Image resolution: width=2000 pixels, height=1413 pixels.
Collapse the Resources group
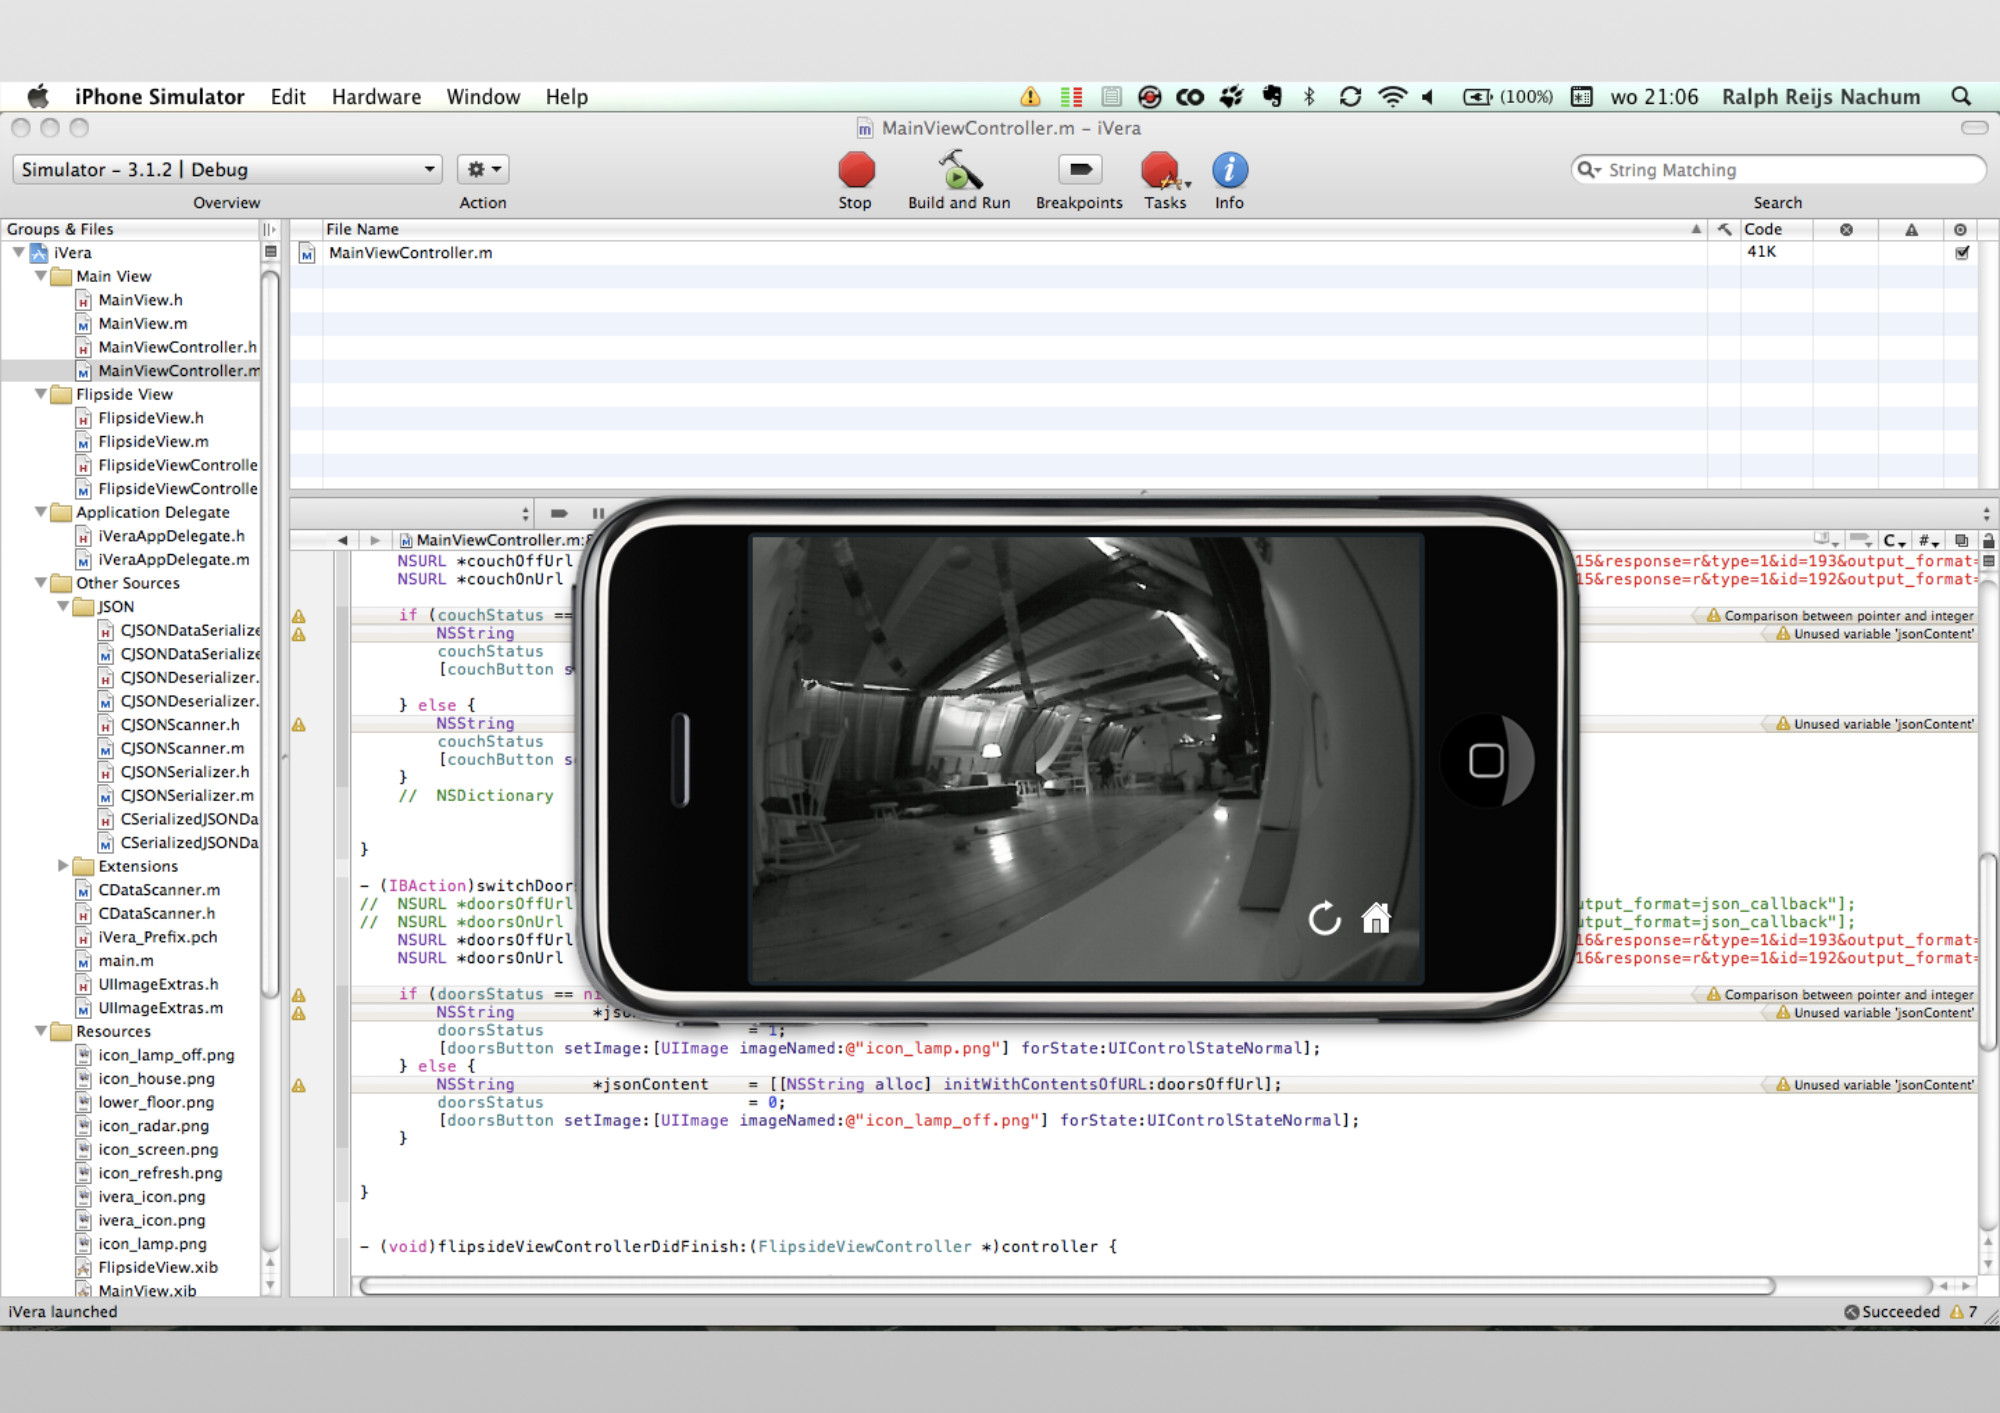(x=40, y=1031)
